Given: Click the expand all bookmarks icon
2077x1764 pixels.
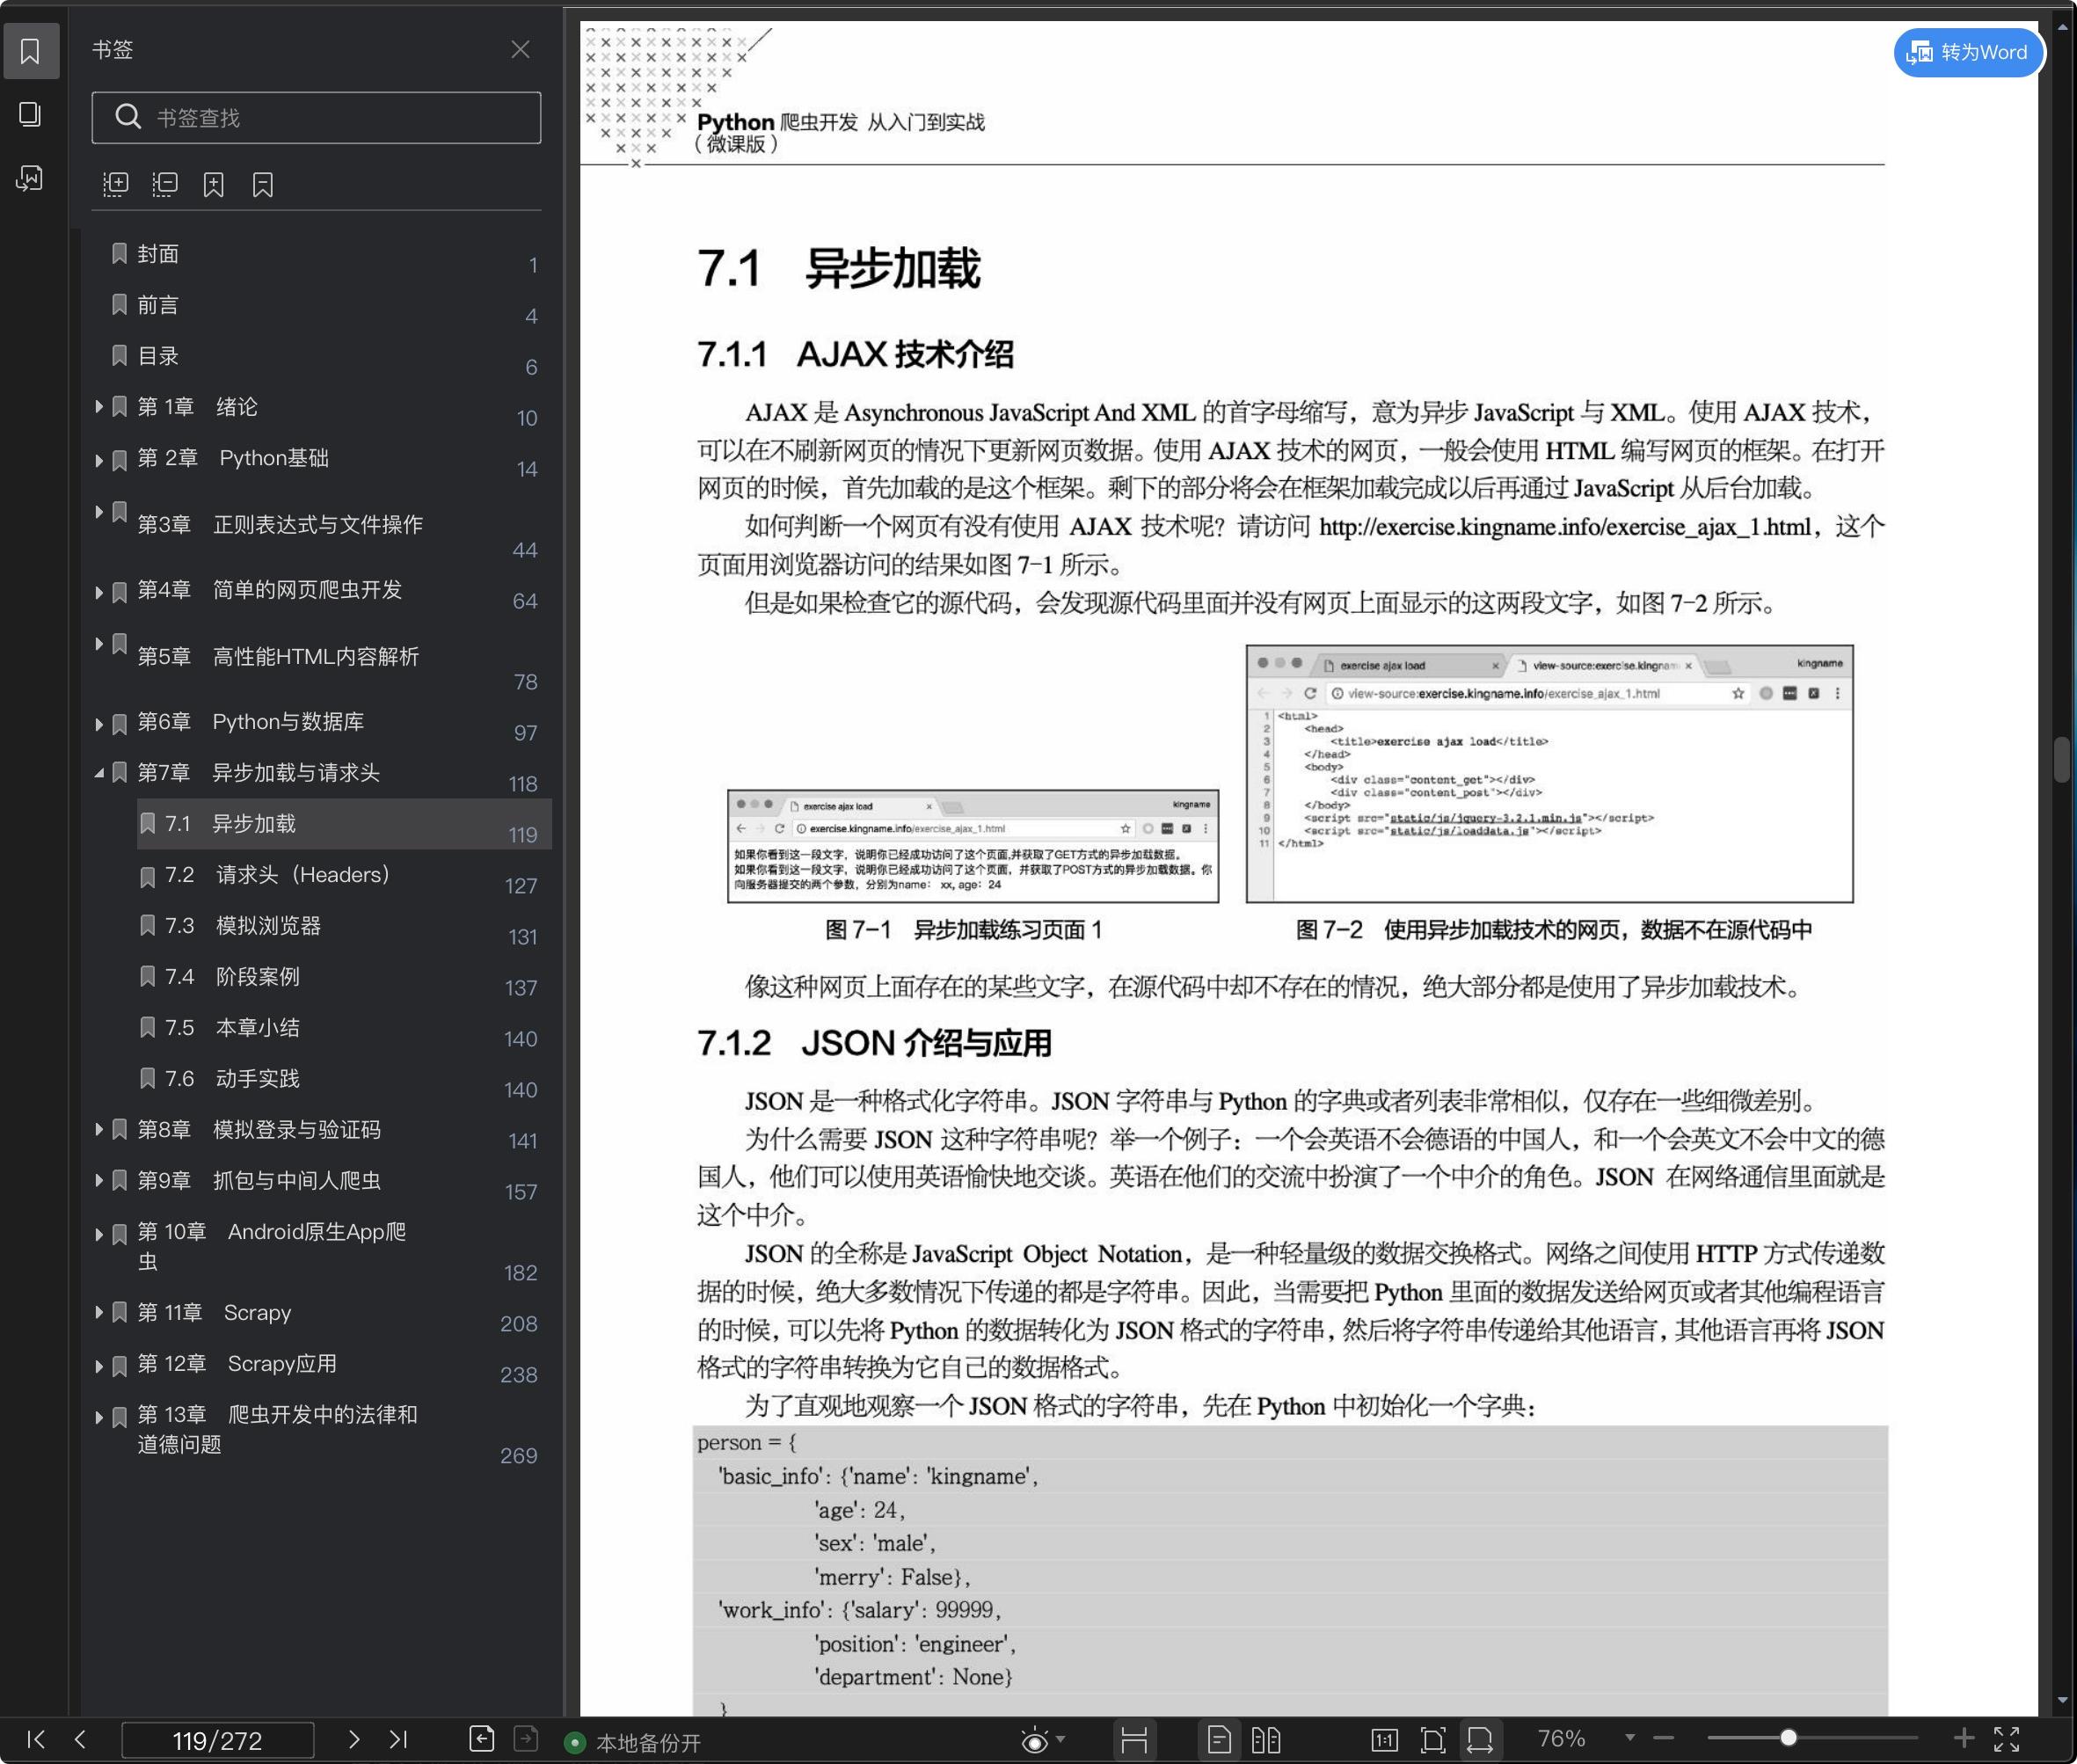Looking at the screenshot, I should click(x=116, y=184).
